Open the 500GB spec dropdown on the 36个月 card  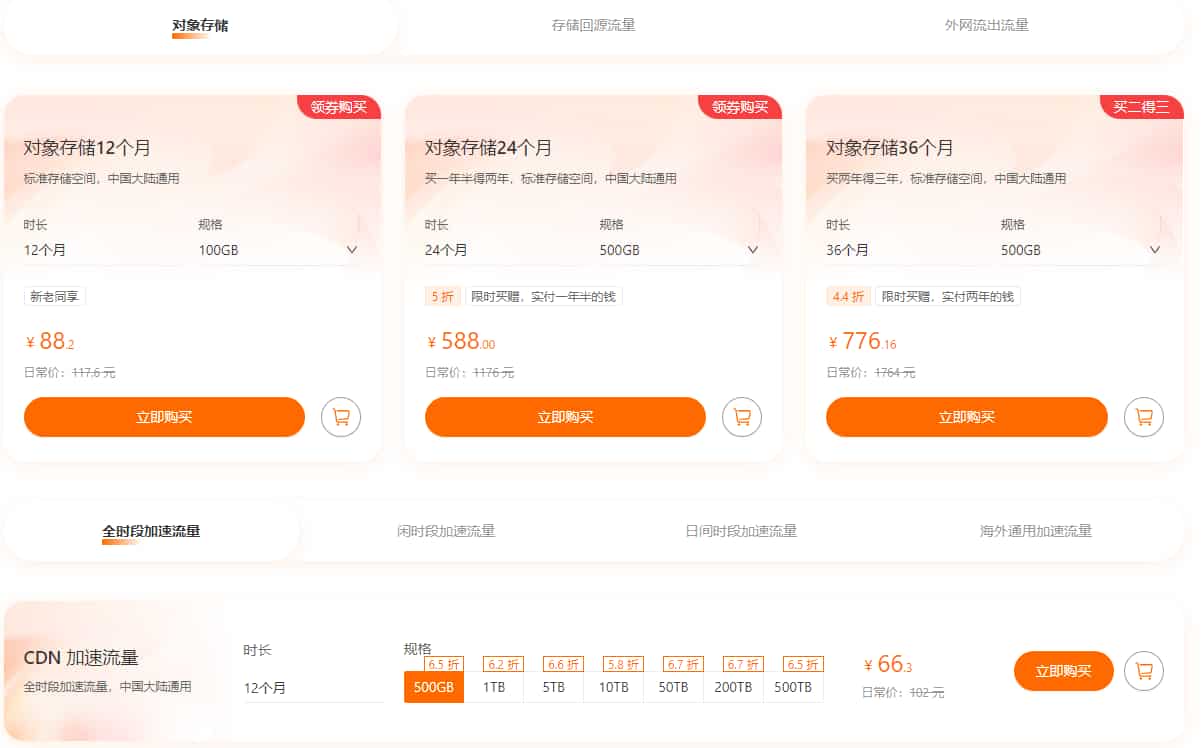pos(1155,250)
